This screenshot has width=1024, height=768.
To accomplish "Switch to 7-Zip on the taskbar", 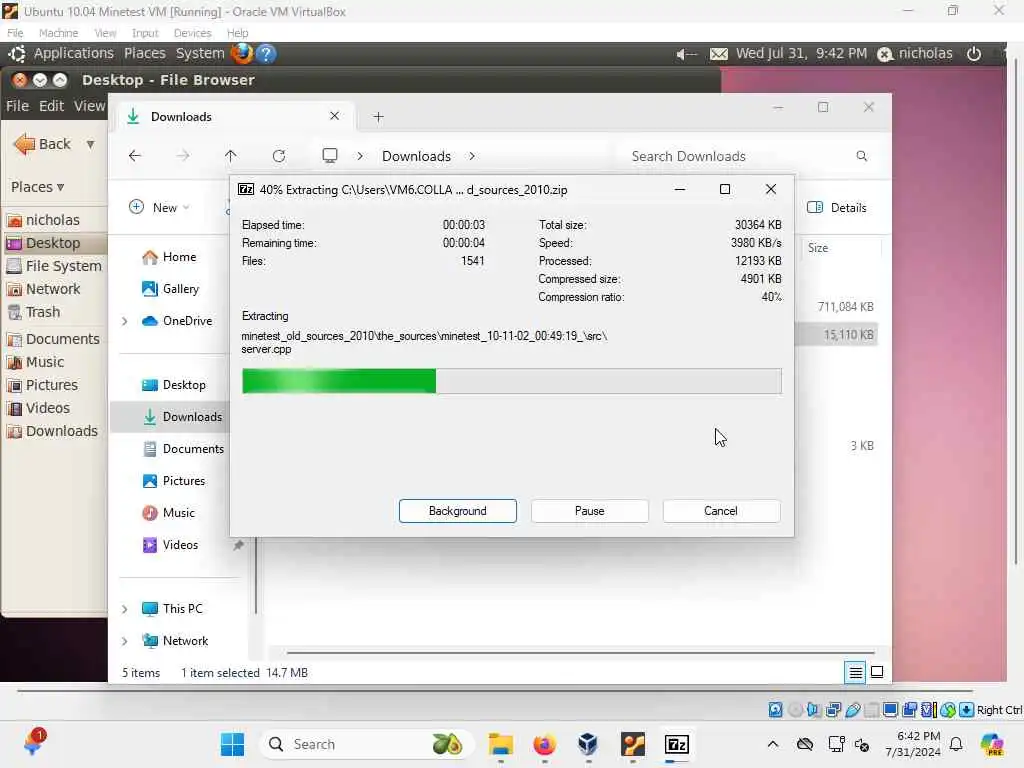I will click(x=677, y=744).
